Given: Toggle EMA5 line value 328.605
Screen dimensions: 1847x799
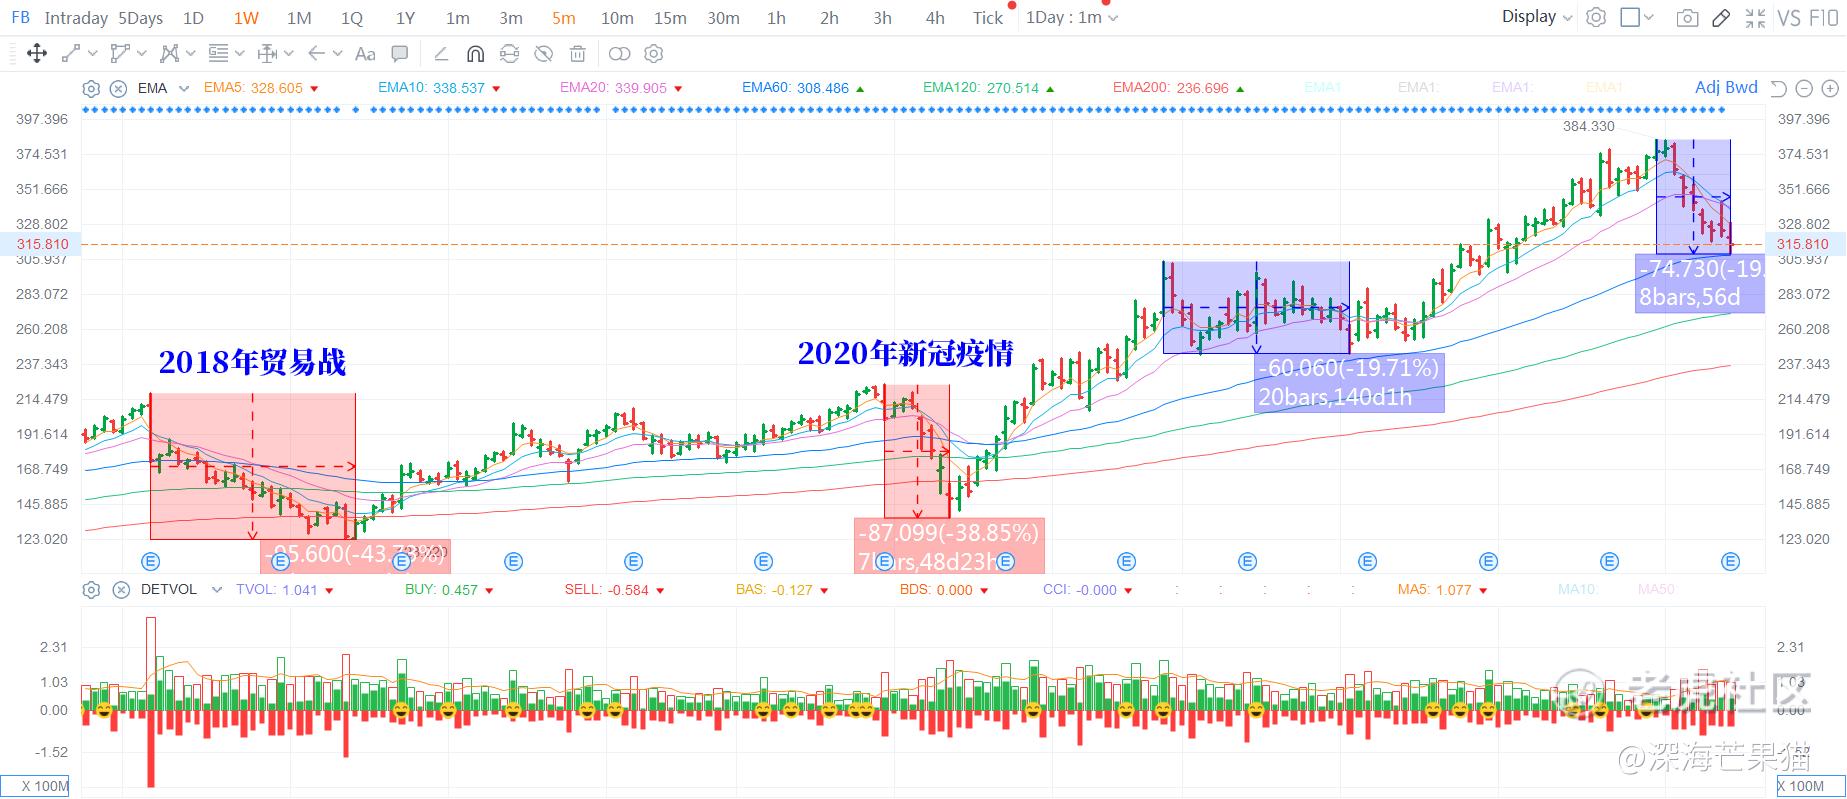Looking at the screenshot, I should coord(260,88).
